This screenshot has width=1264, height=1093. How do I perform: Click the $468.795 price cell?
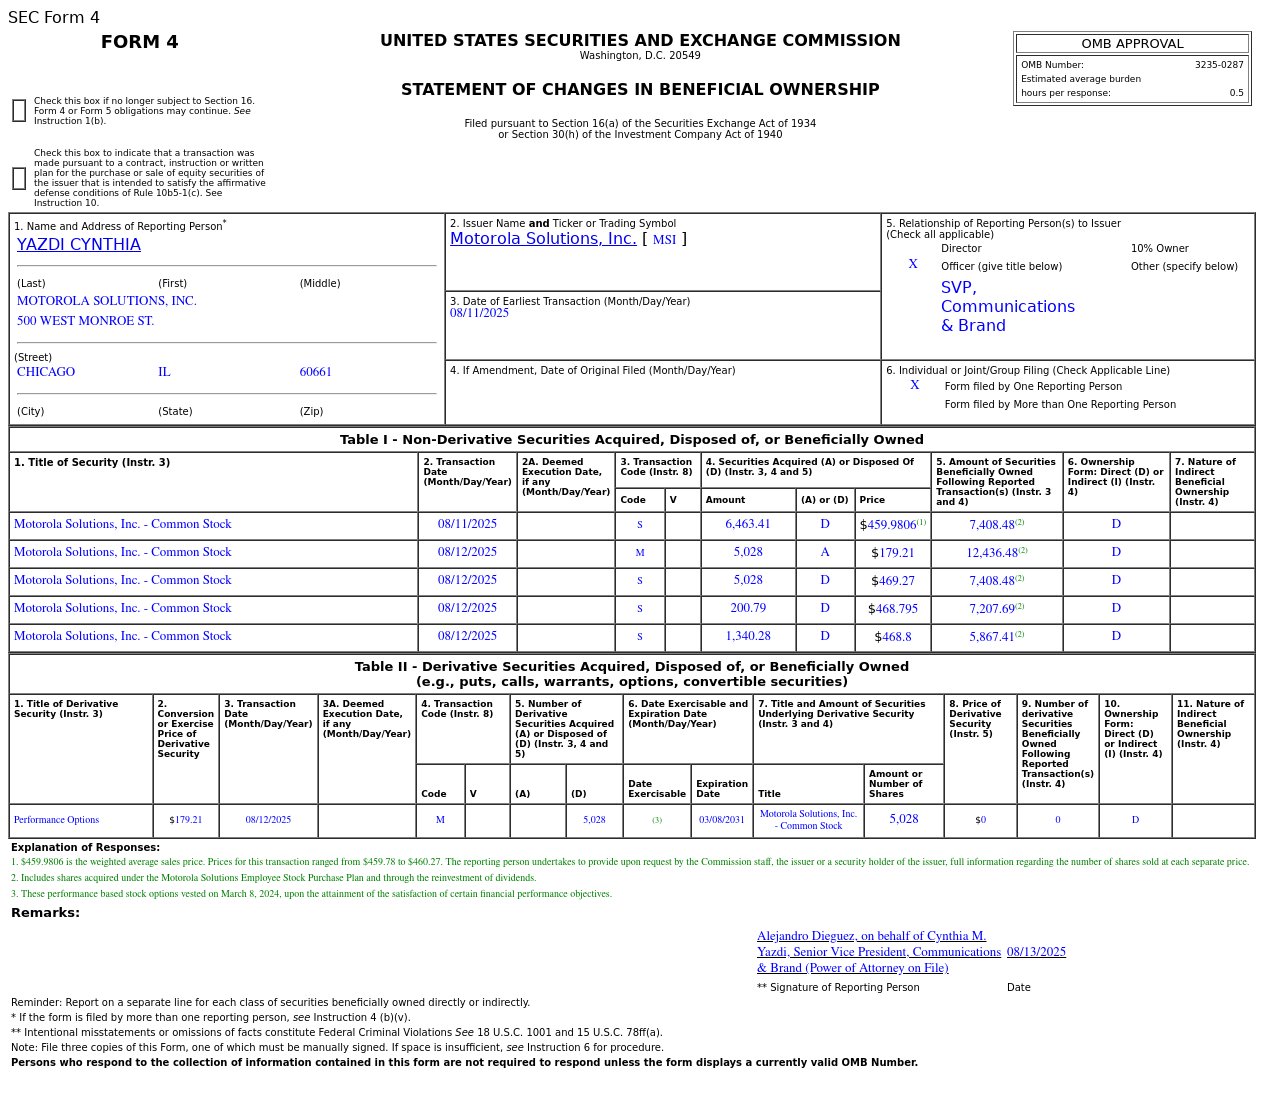[893, 608]
